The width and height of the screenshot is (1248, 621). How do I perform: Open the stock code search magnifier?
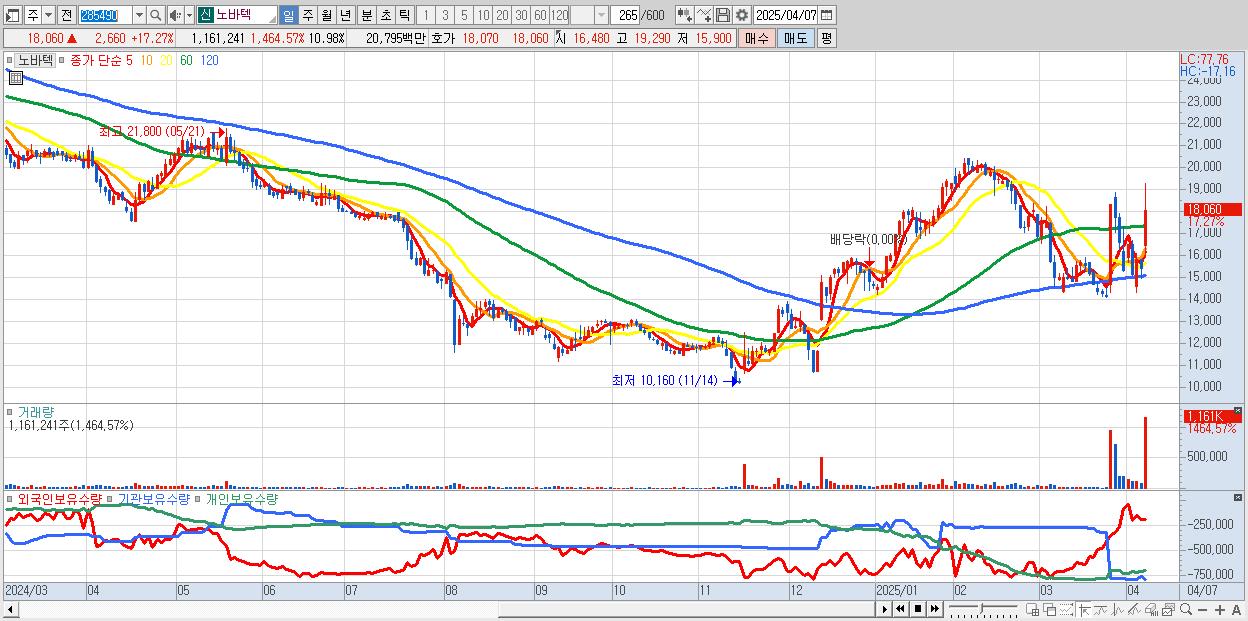click(155, 16)
